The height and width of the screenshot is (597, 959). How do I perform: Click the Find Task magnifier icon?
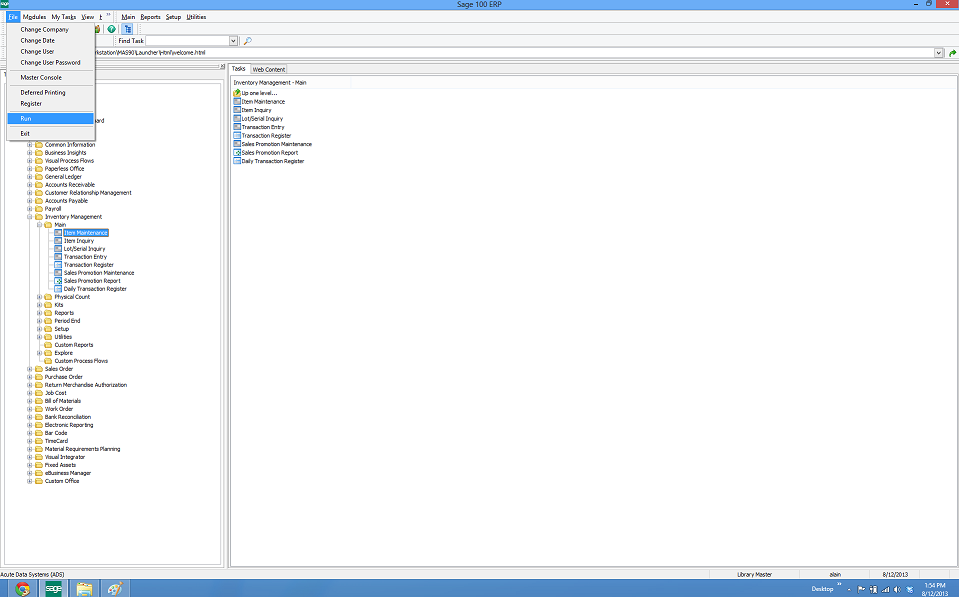click(x=248, y=41)
